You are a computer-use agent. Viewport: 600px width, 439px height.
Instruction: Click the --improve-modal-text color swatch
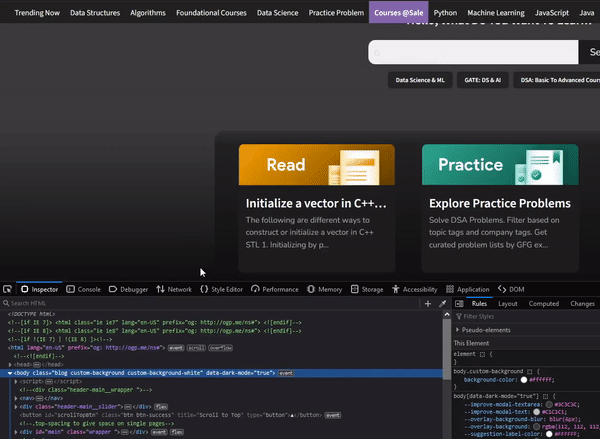(536, 412)
